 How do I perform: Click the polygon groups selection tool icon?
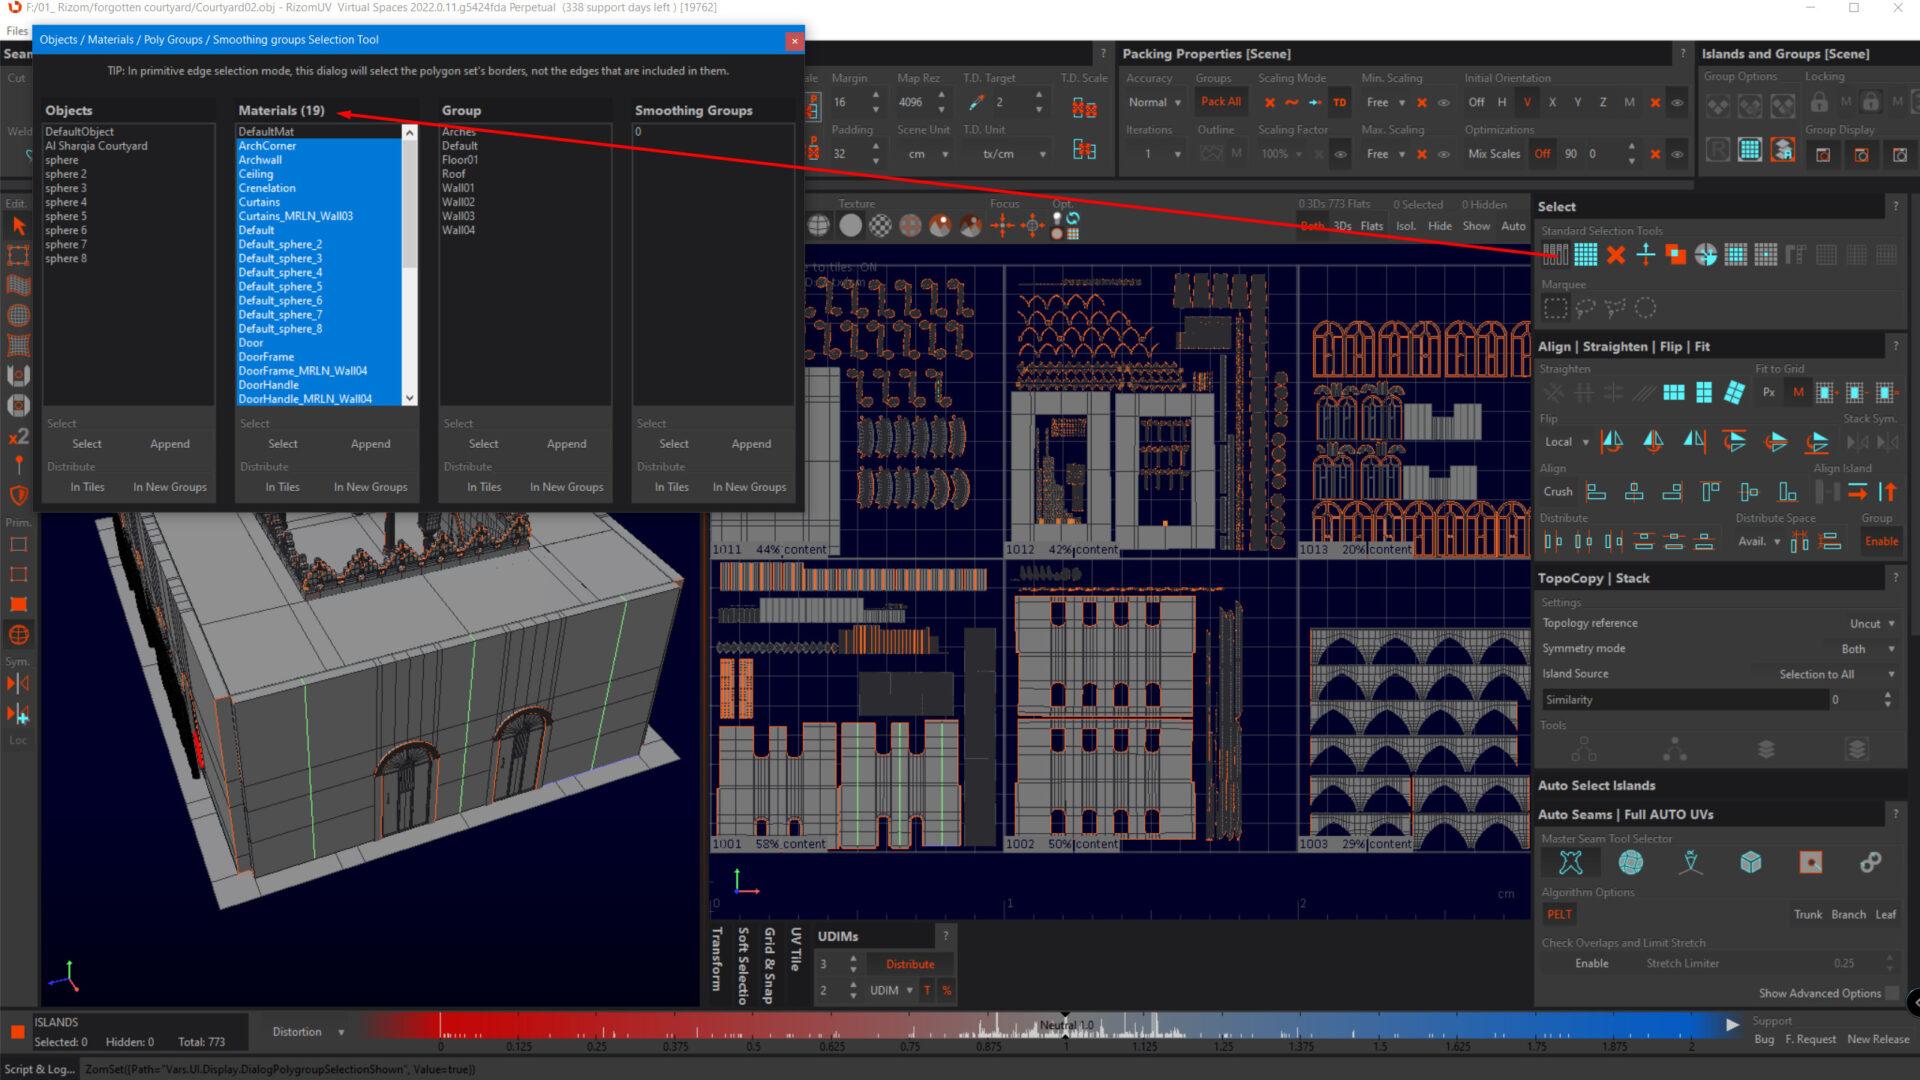coord(1555,255)
